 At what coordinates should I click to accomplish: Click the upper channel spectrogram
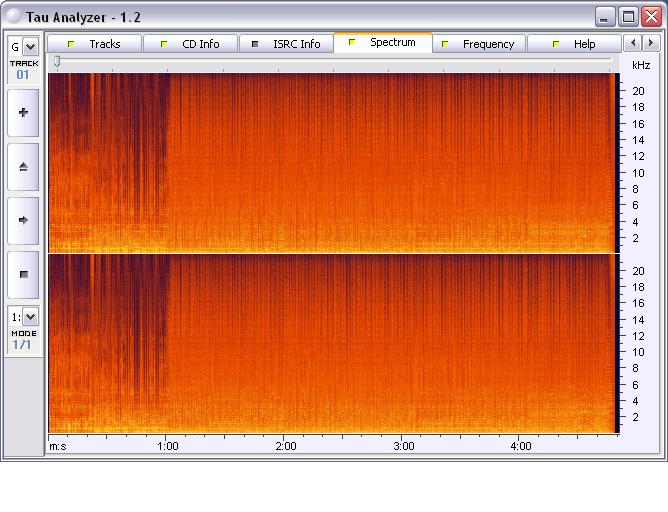pyautogui.click(x=332, y=162)
